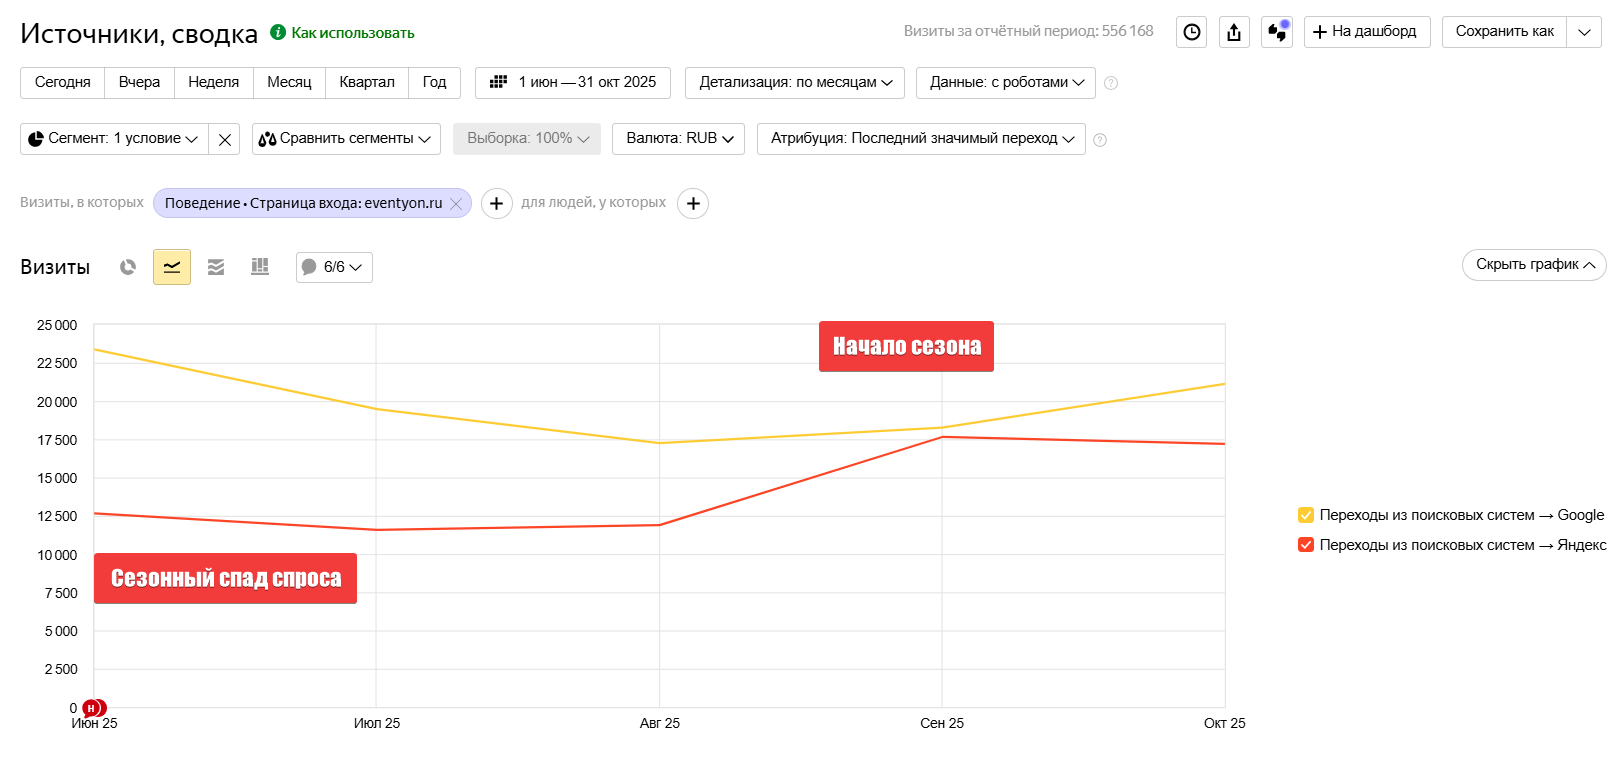The image size is (1624, 764).
Task: Uncheck the Яндекс search traffic checkbox
Action: point(1306,545)
